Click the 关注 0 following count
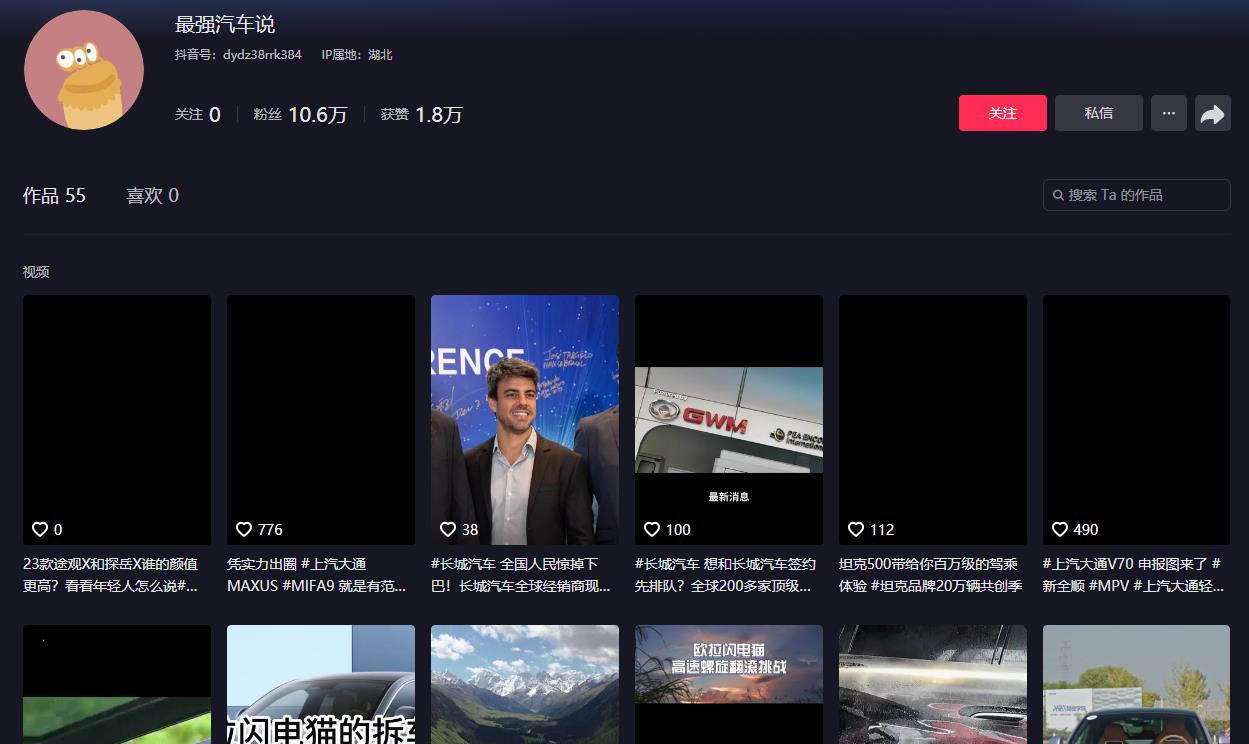Image resolution: width=1249 pixels, height=744 pixels. point(198,115)
